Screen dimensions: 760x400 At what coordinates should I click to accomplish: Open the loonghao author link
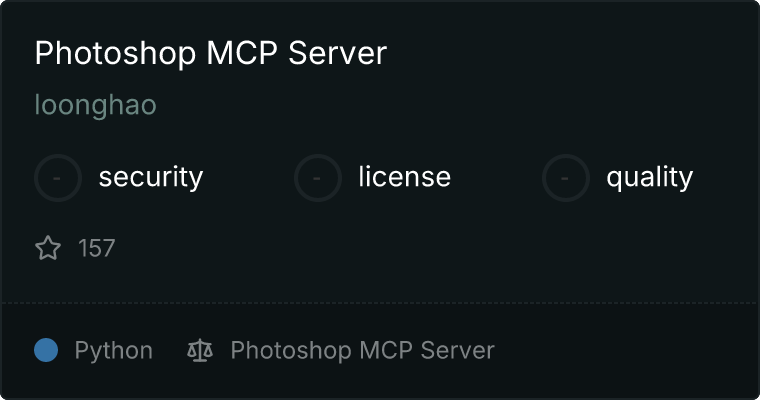95,105
